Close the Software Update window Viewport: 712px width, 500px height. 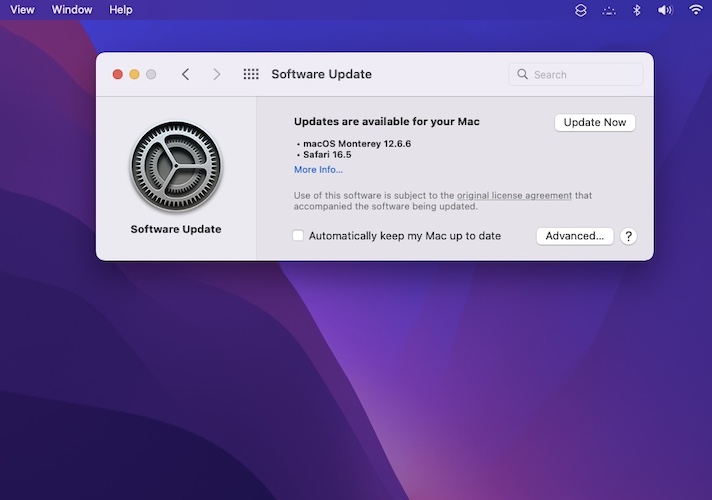(118, 74)
